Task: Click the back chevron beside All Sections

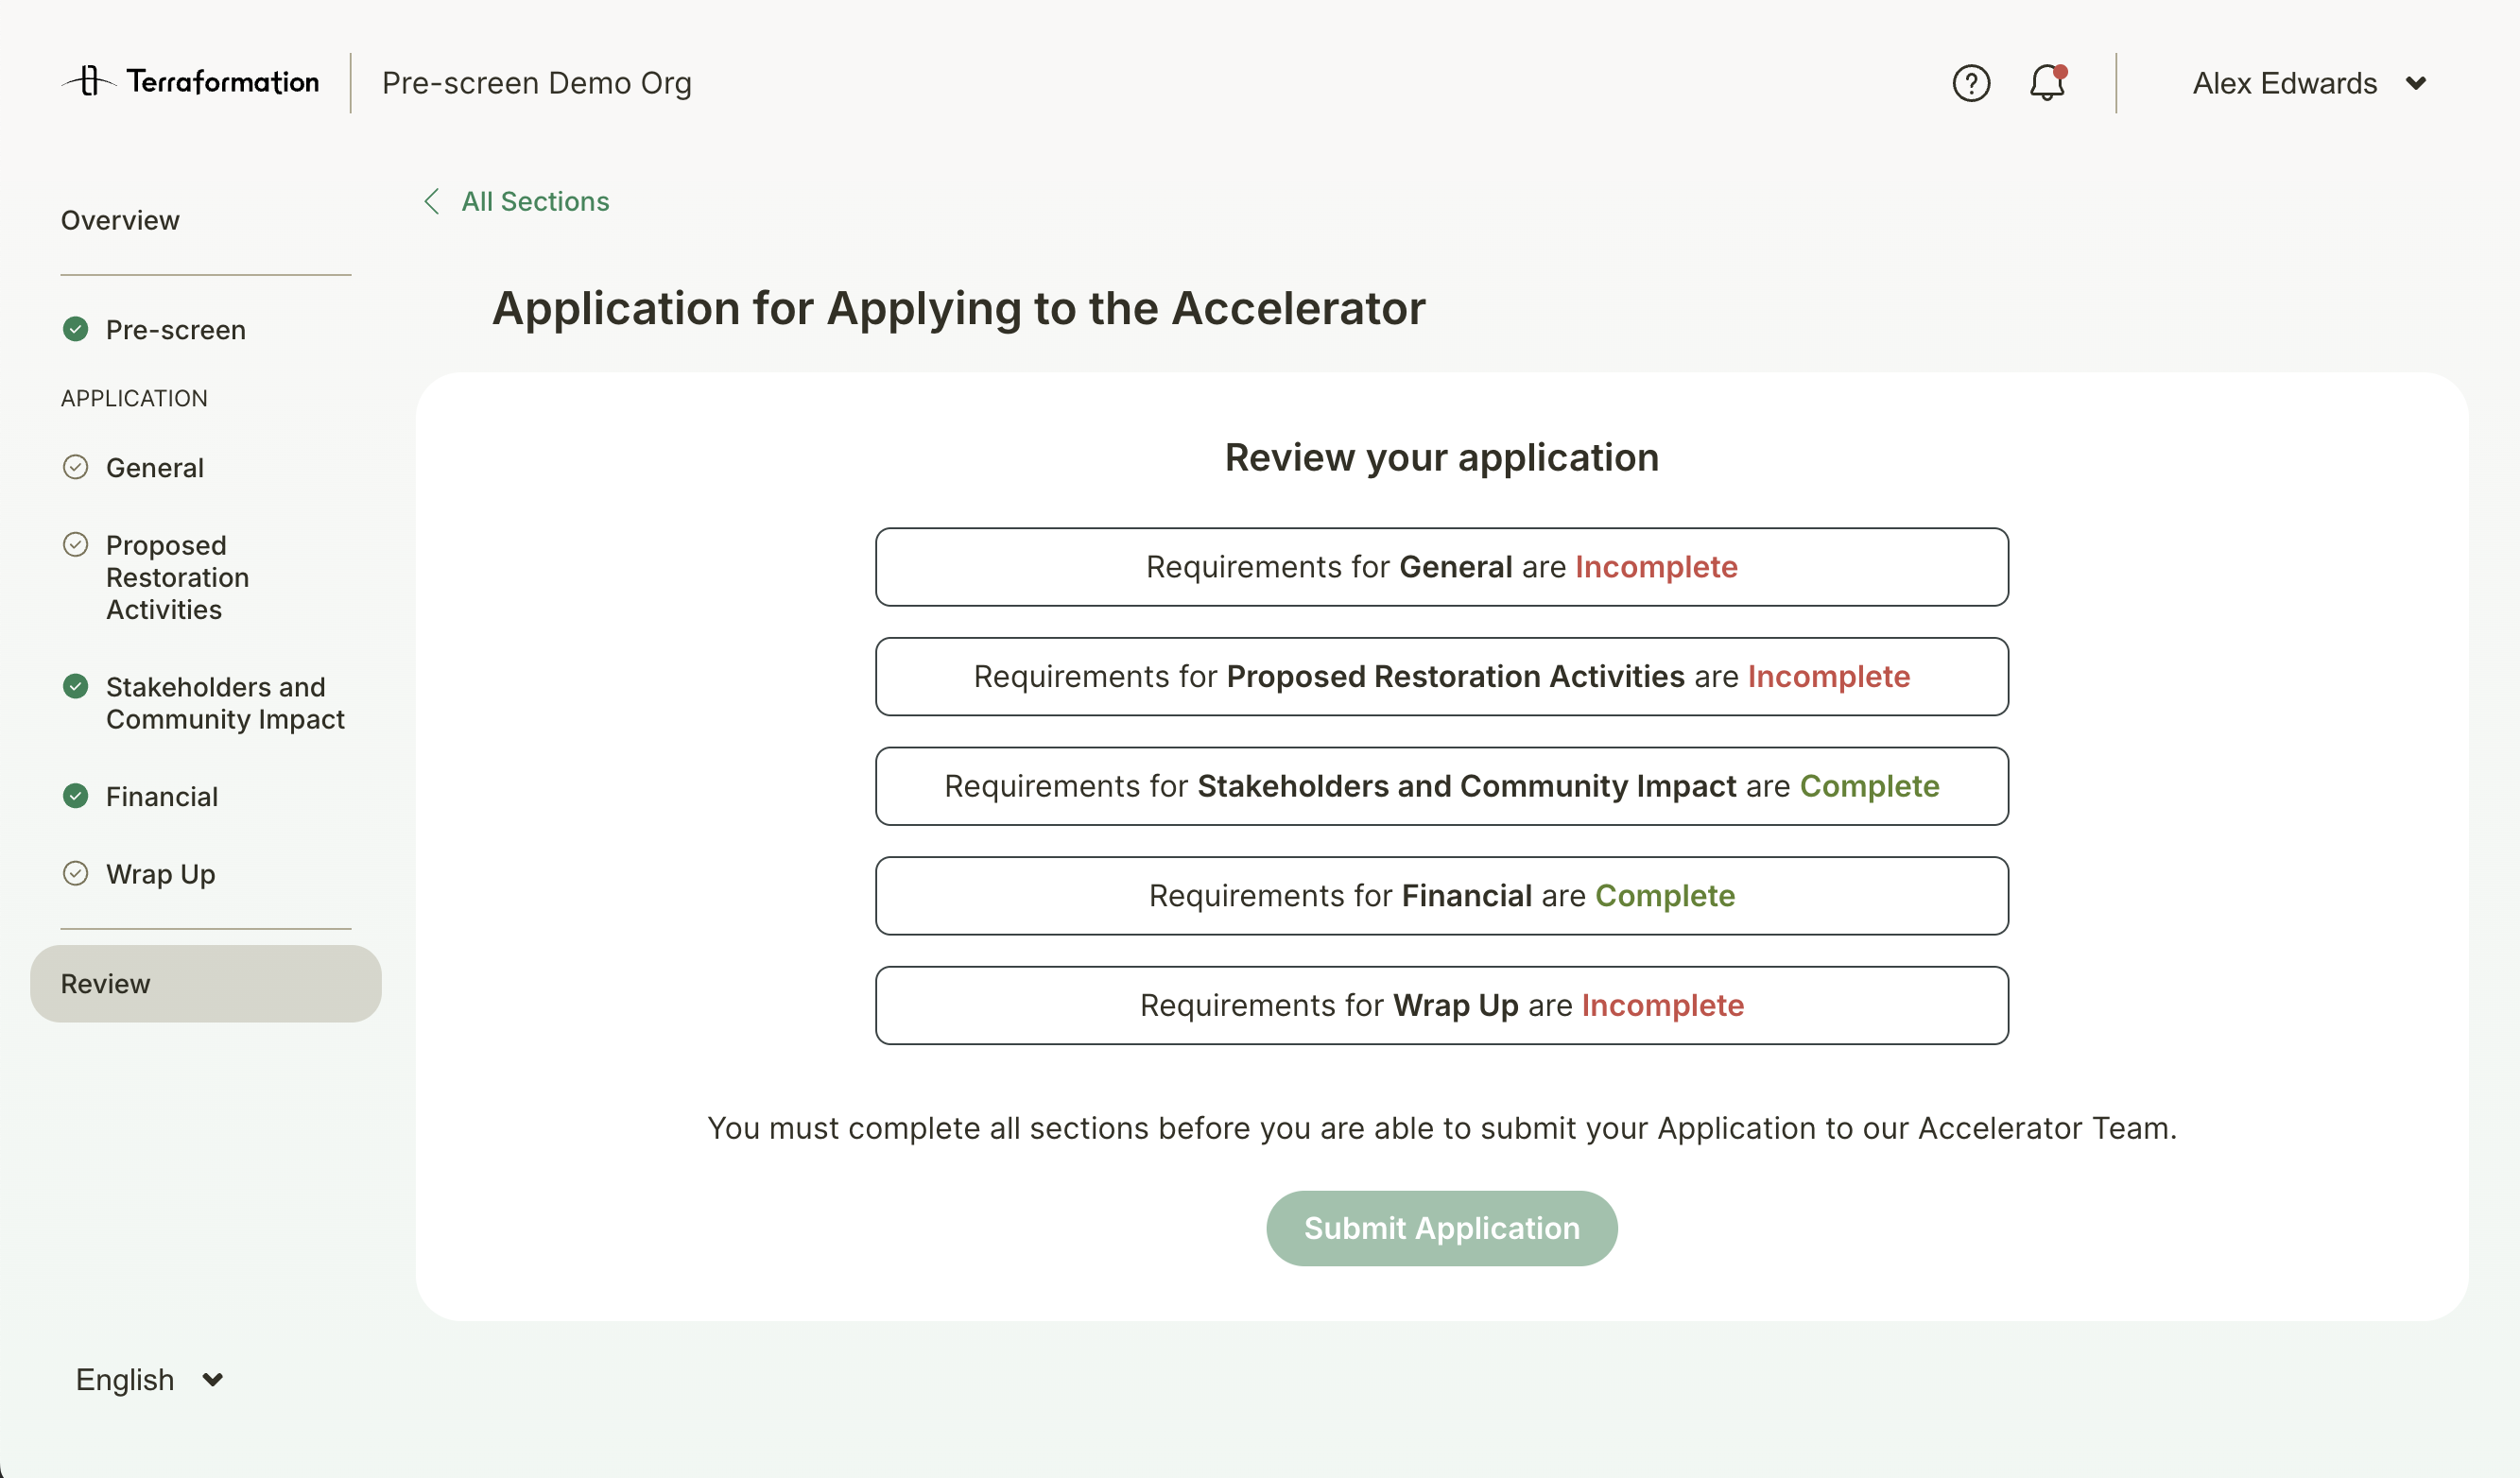Action: tap(432, 201)
